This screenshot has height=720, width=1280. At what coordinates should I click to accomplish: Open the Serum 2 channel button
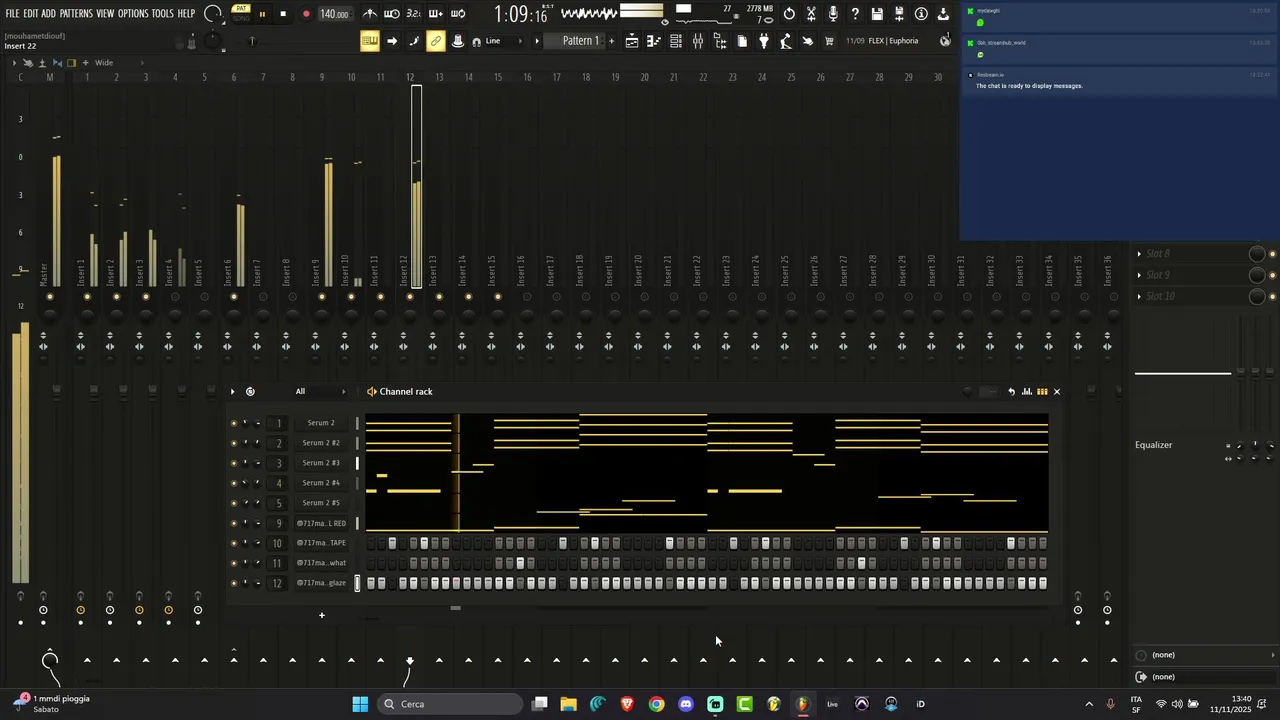click(x=322, y=423)
